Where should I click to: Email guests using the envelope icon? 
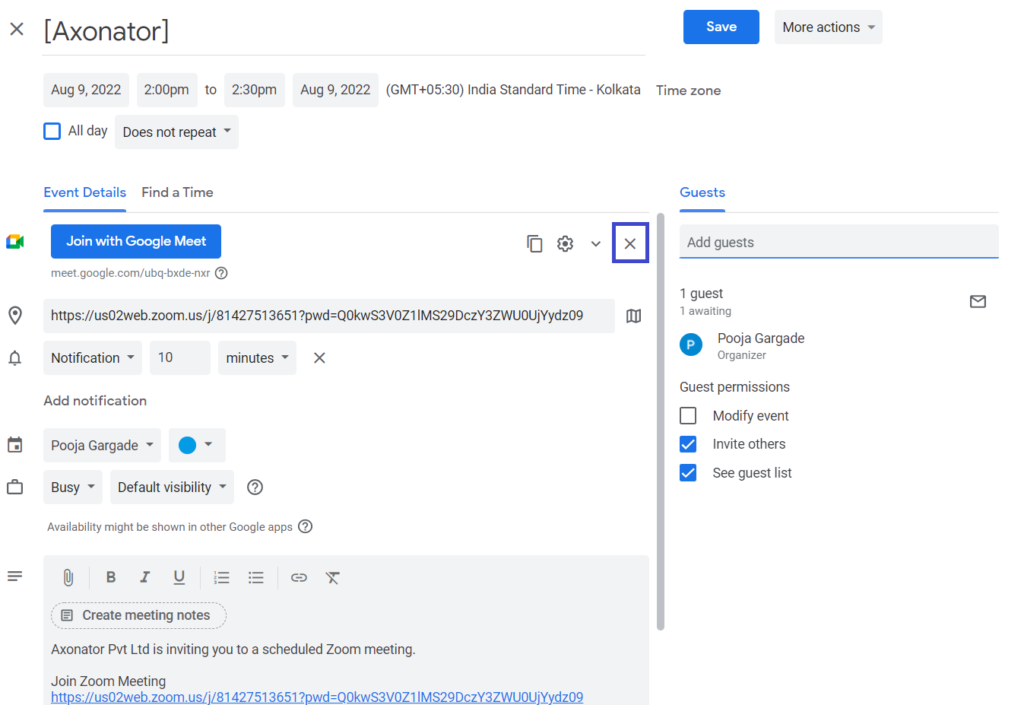tap(978, 302)
